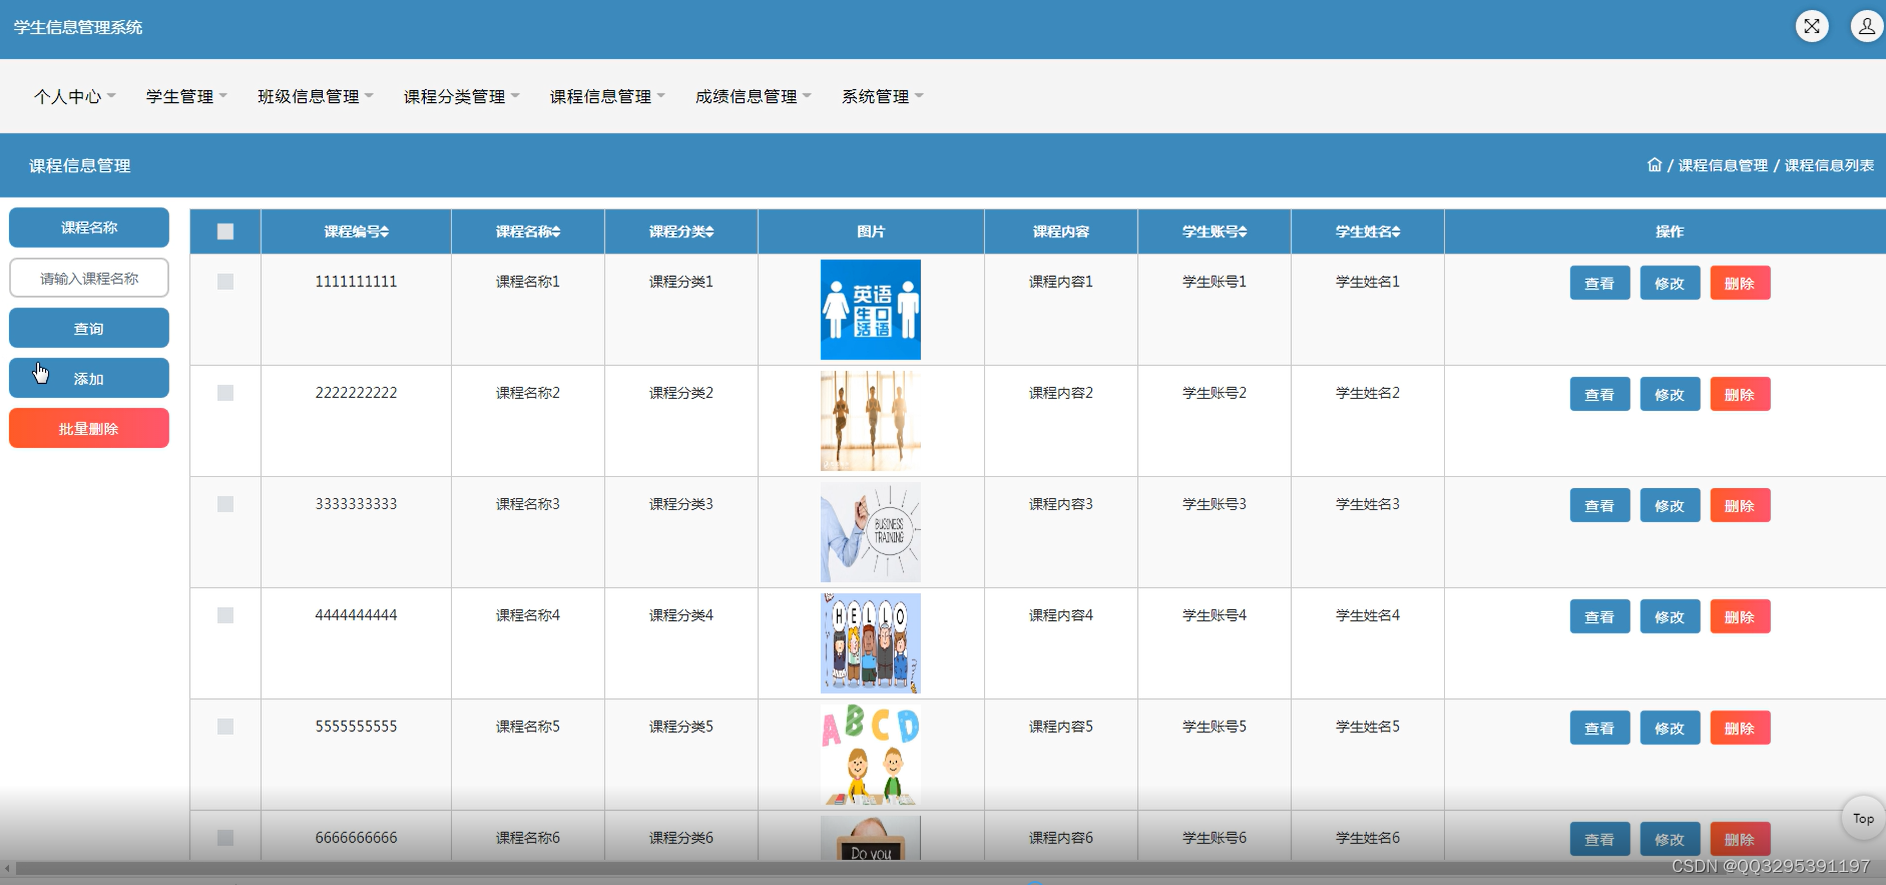Viewport: 1886px width, 885px height.
Task: Sort by 课程编号 column arrows
Action: coord(385,231)
